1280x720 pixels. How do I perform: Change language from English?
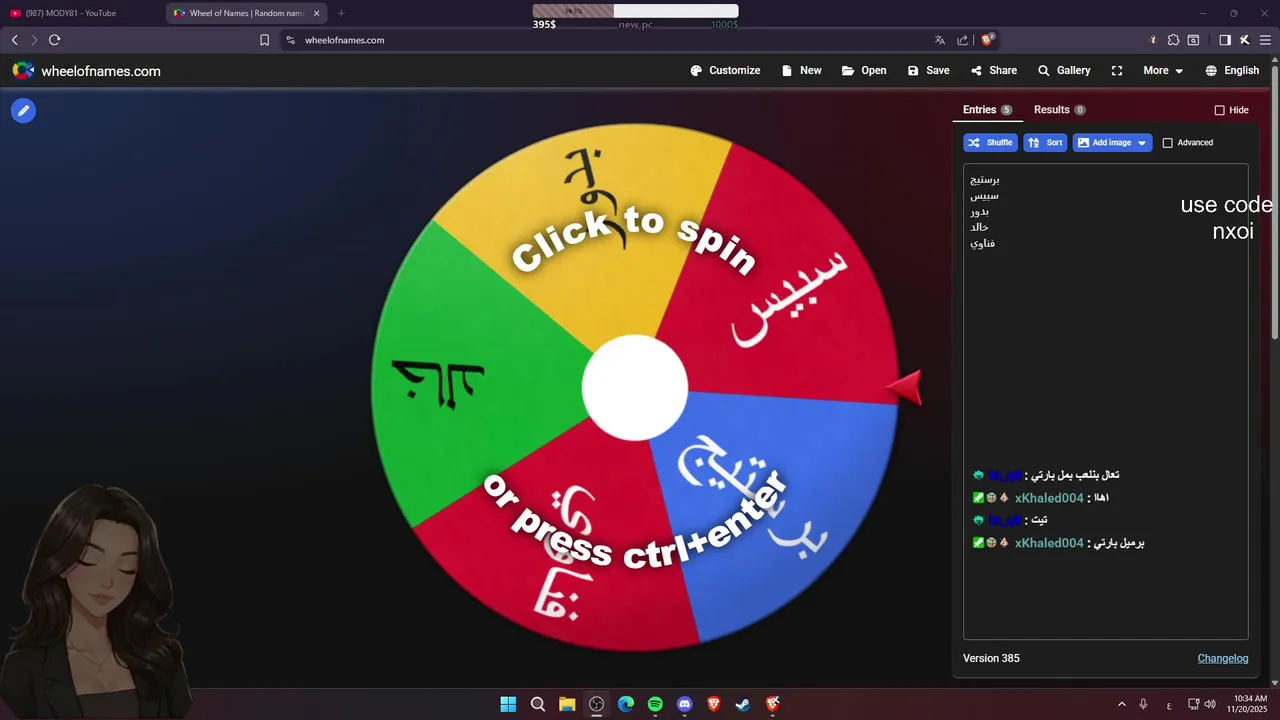(x=1232, y=71)
